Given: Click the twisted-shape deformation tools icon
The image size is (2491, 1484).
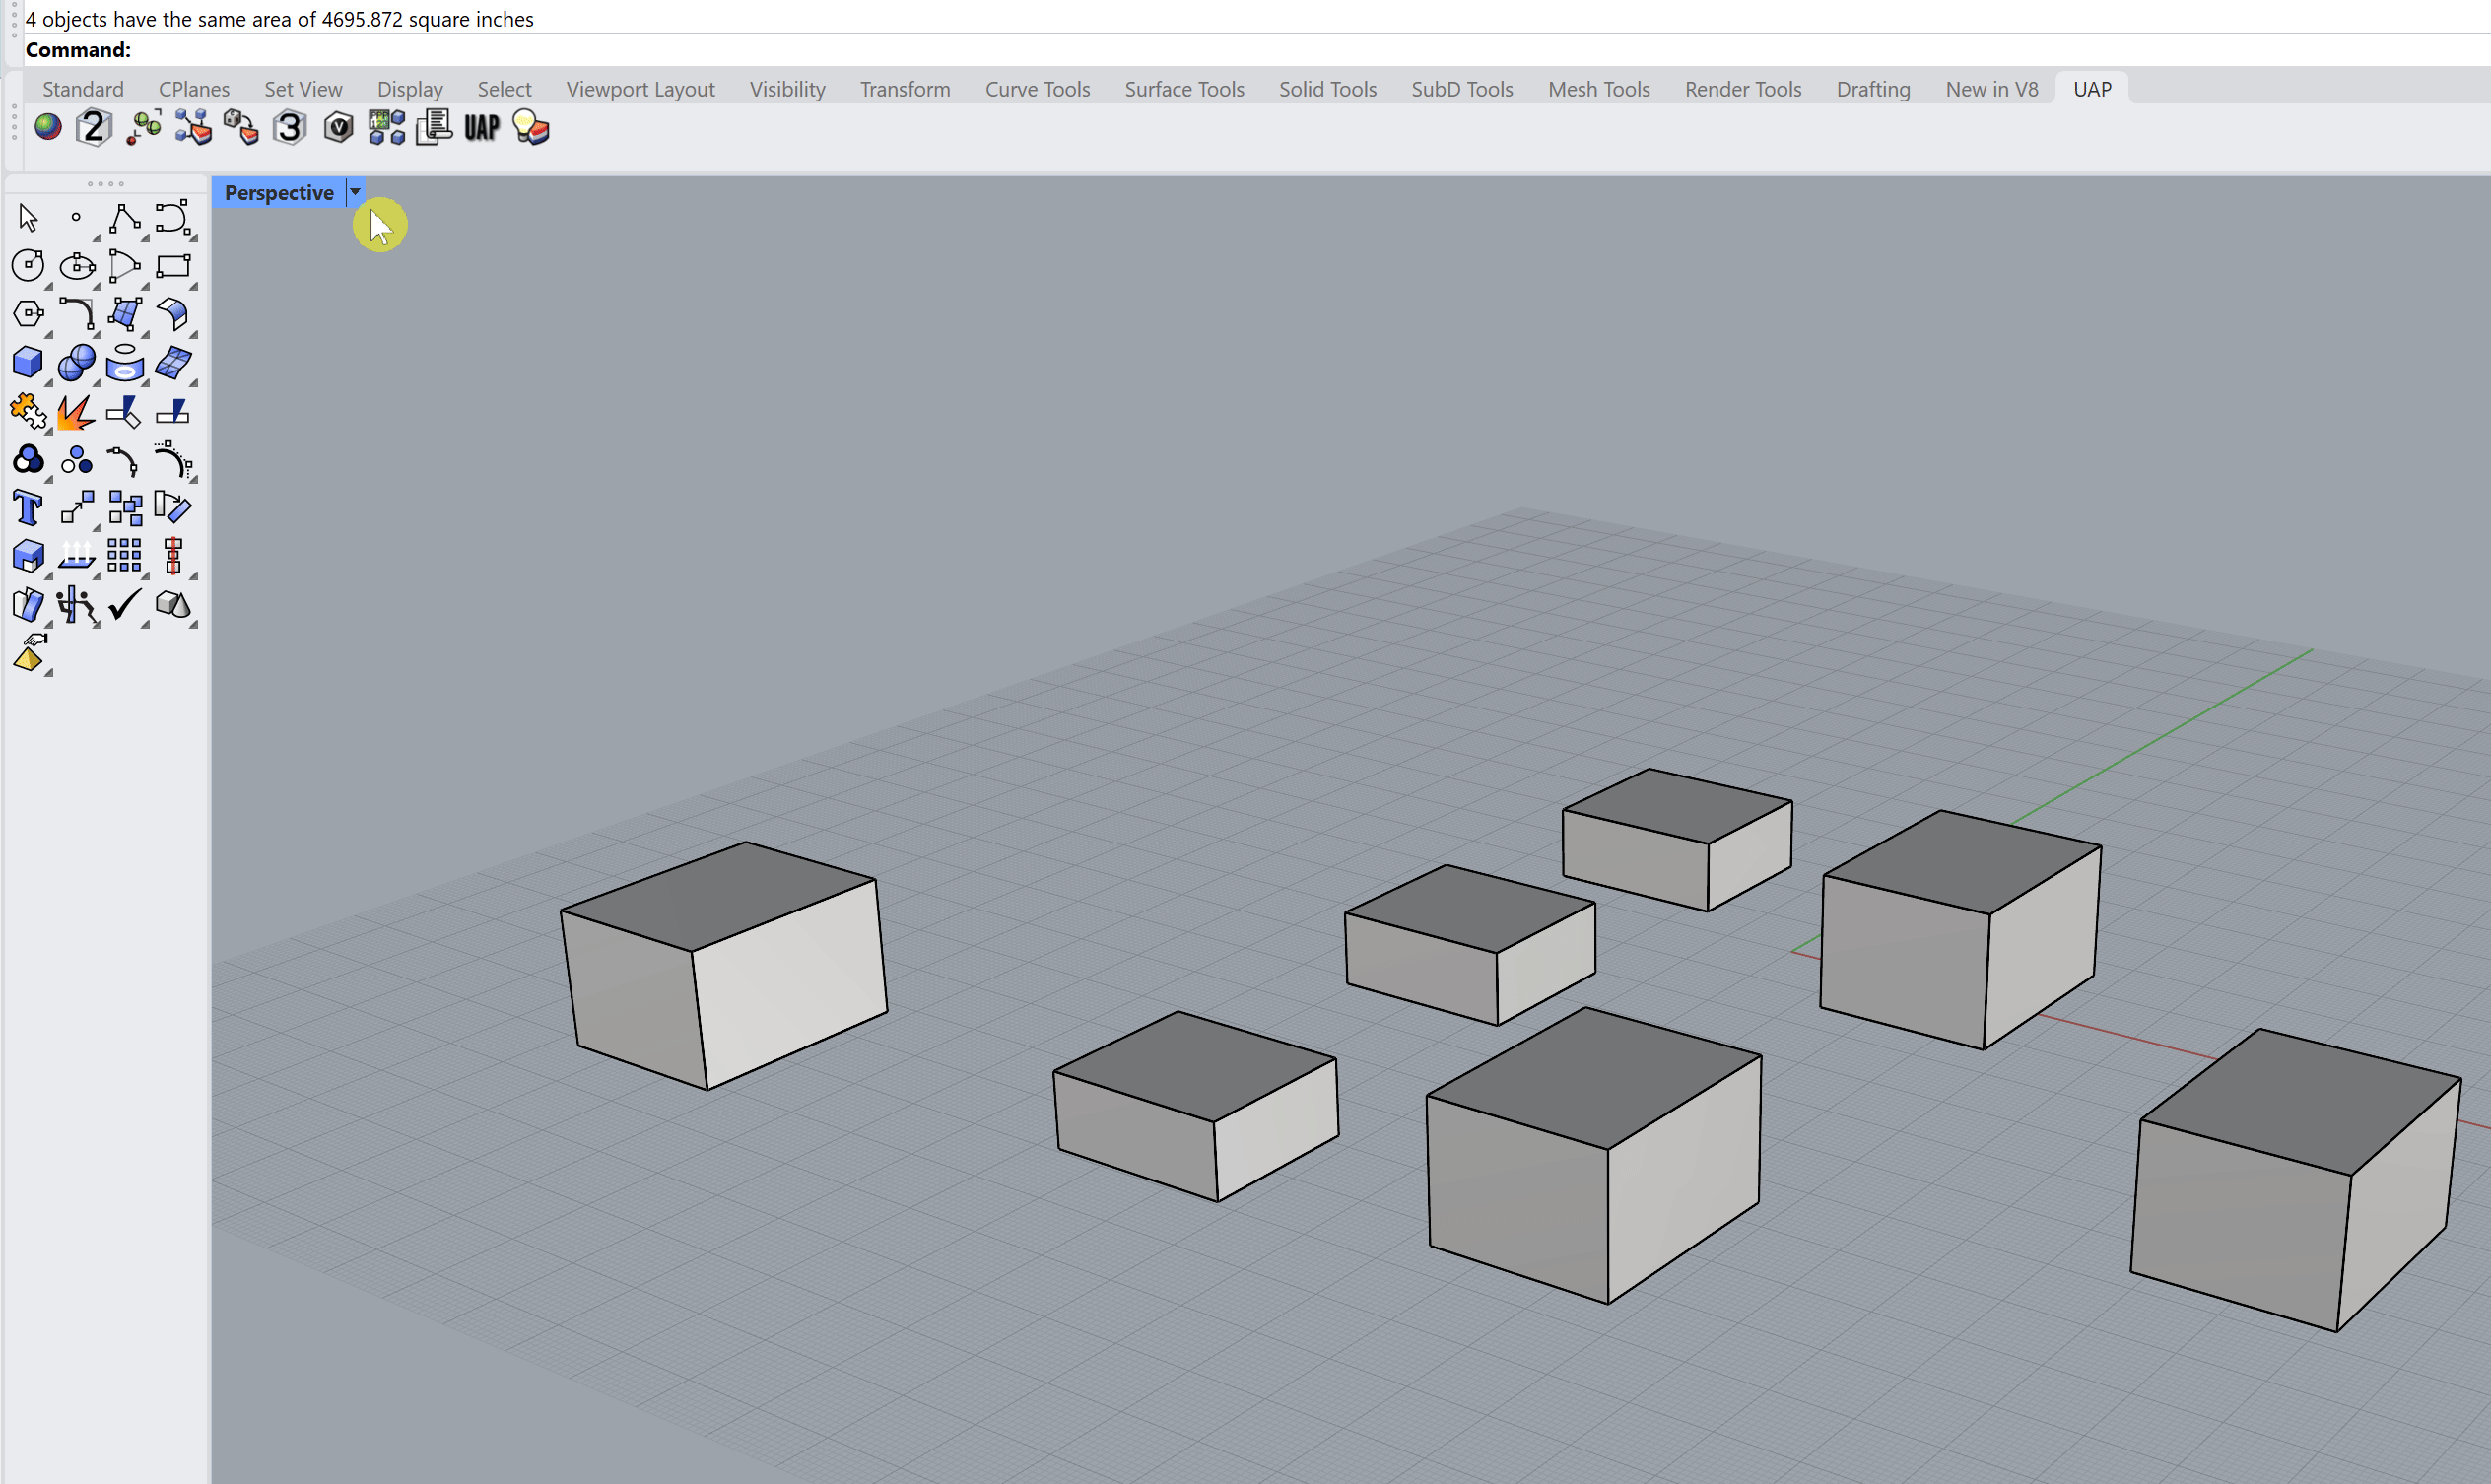Looking at the screenshot, I should (x=28, y=605).
